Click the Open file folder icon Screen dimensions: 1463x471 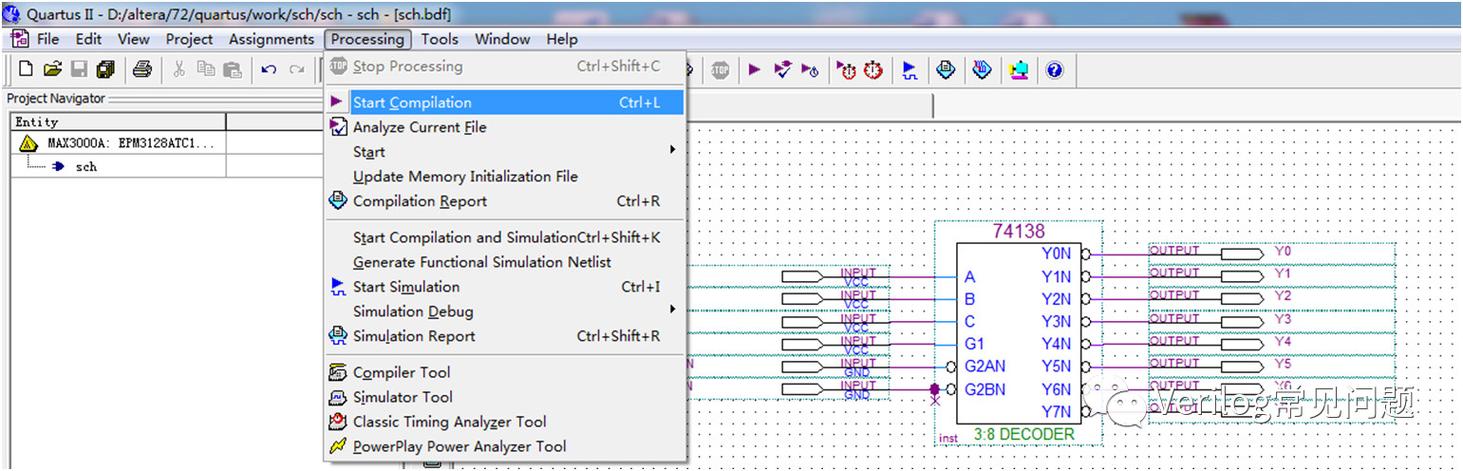[52, 69]
